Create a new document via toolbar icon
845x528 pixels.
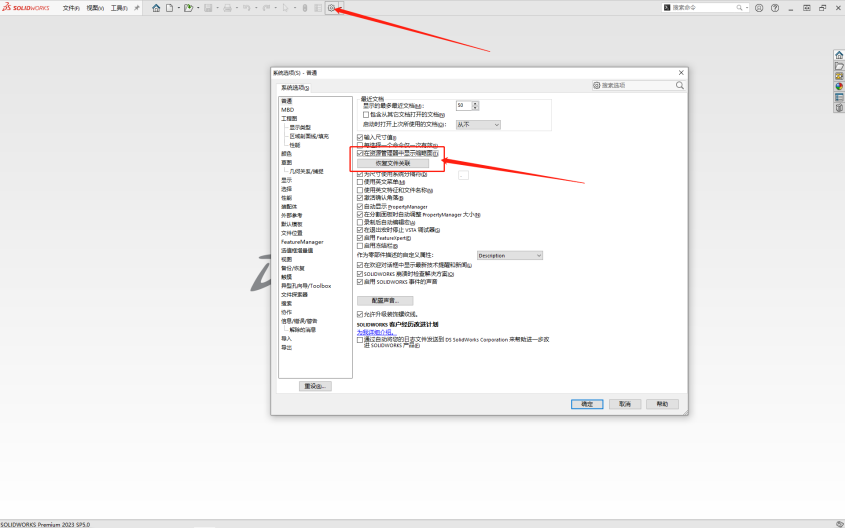coord(170,8)
